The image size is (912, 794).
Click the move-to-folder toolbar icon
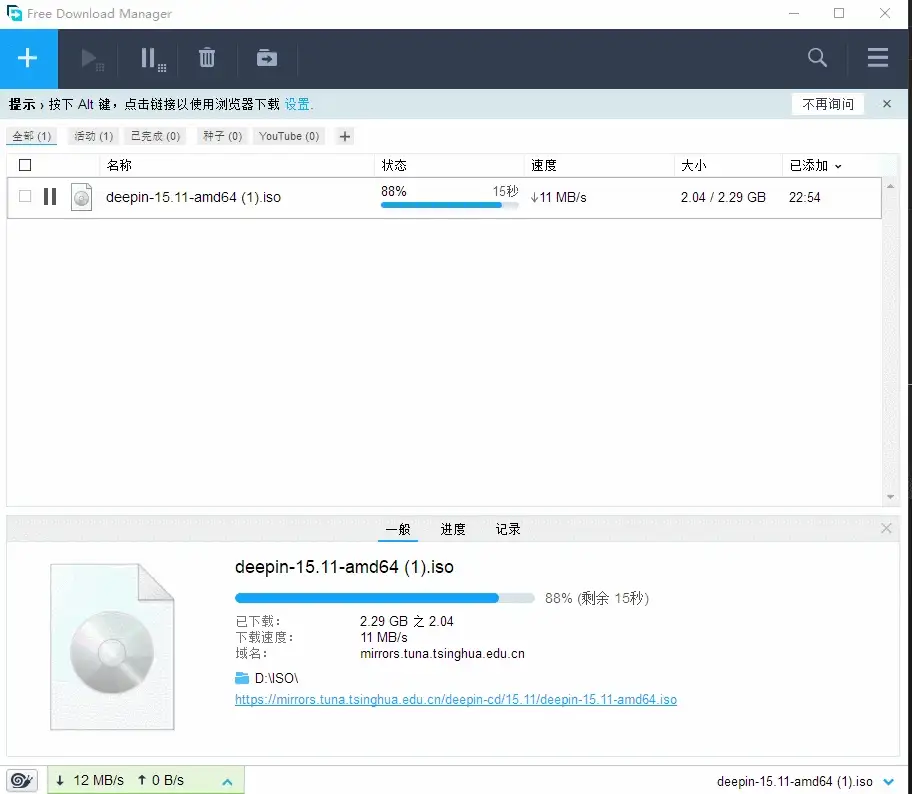point(267,58)
